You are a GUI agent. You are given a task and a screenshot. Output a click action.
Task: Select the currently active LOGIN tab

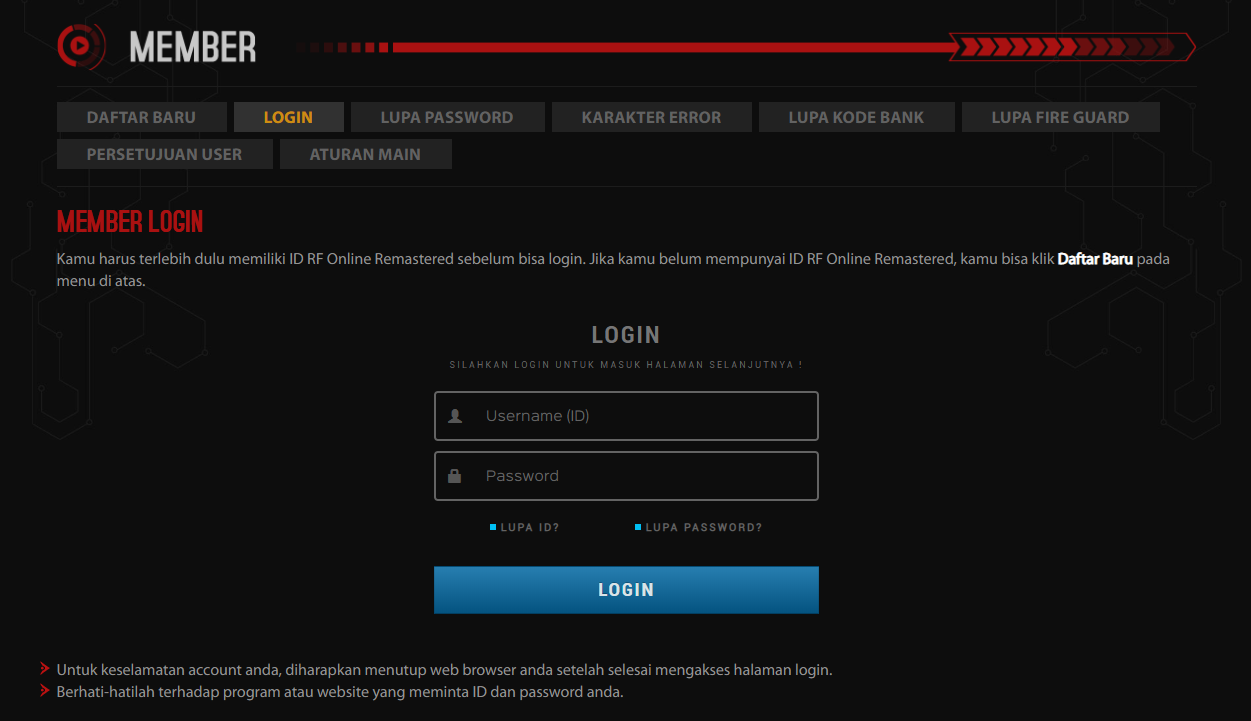click(x=288, y=116)
